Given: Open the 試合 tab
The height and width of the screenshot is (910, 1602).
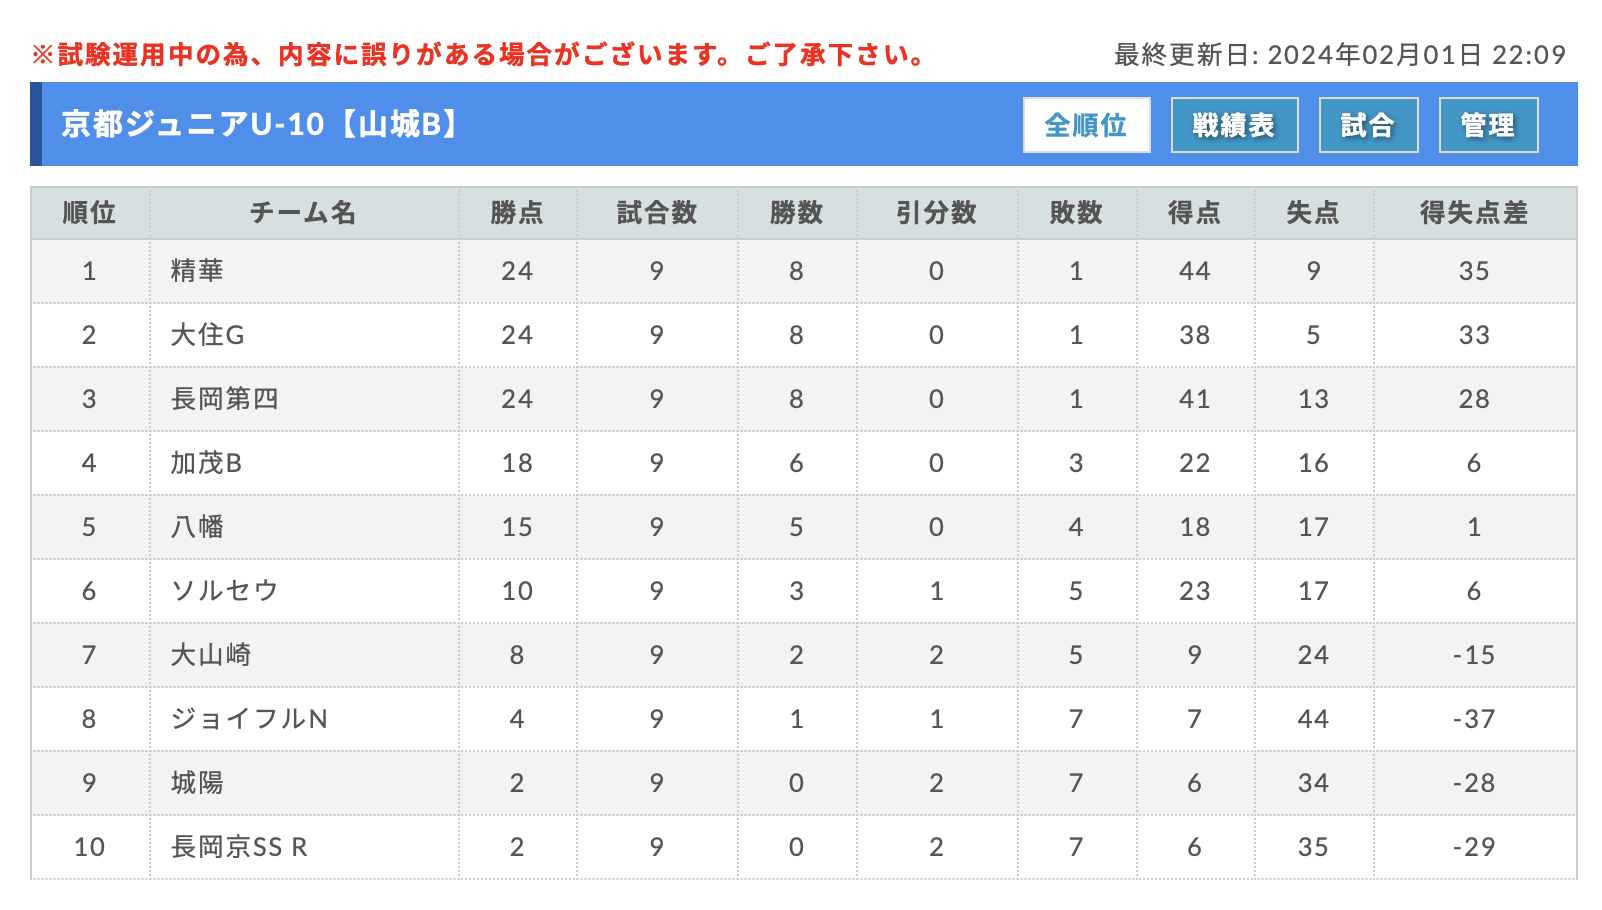Looking at the screenshot, I should (x=1368, y=125).
